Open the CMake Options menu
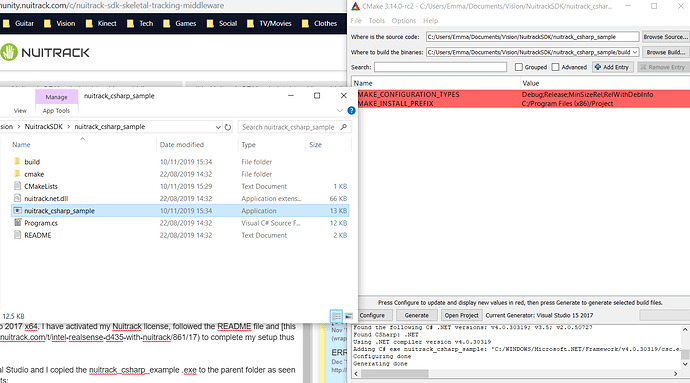Viewport: 690px width, 383px height. pos(404,21)
